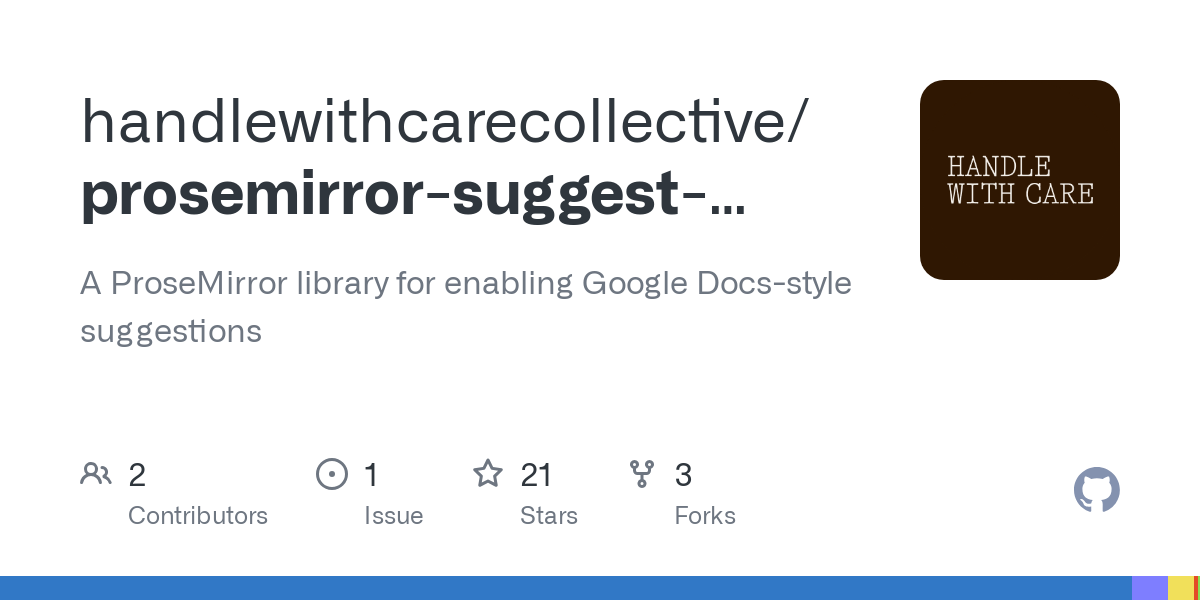The image size is (1200, 600).
Task: Click the Stars label
Action: pos(549,516)
